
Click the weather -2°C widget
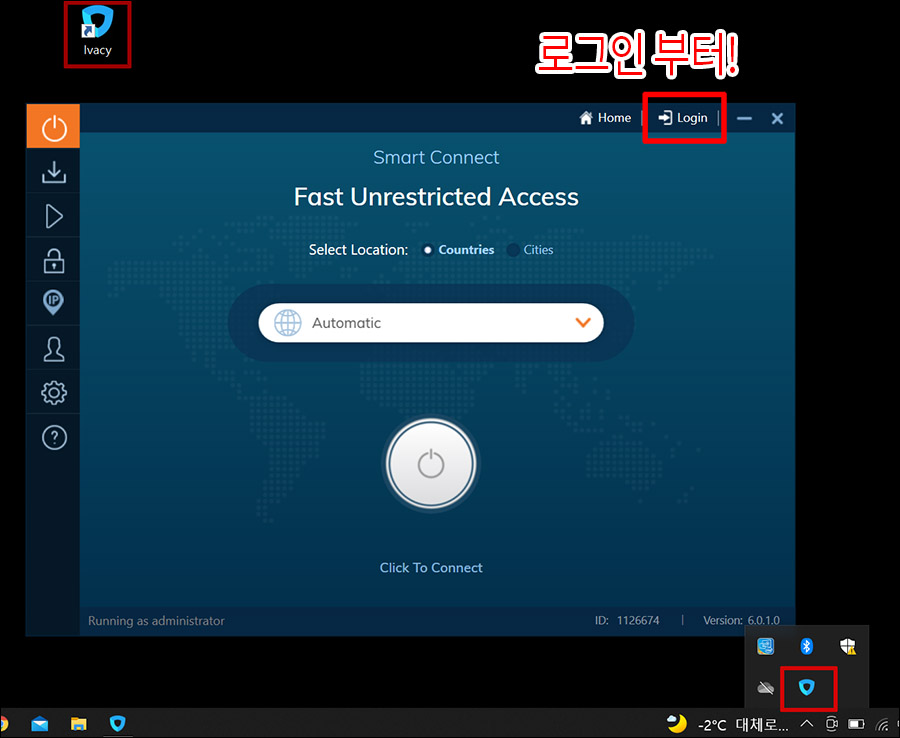coord(727,724)
